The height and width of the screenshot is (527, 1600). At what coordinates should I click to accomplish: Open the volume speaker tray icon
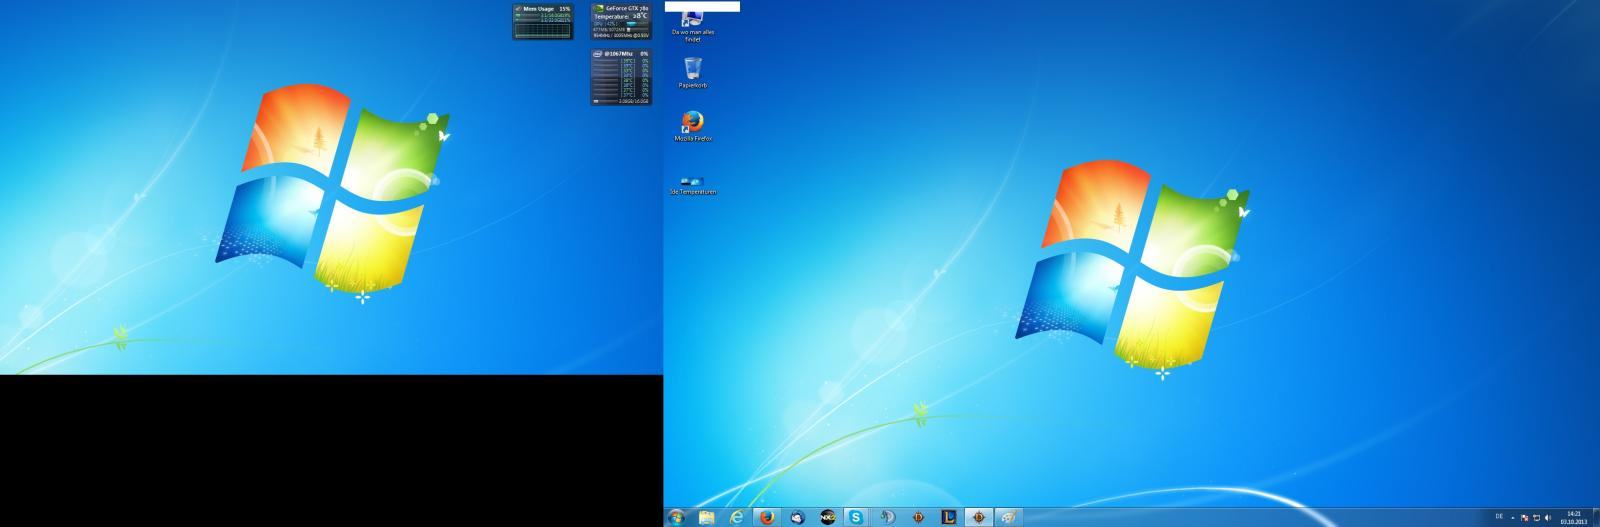[1548, 518]
